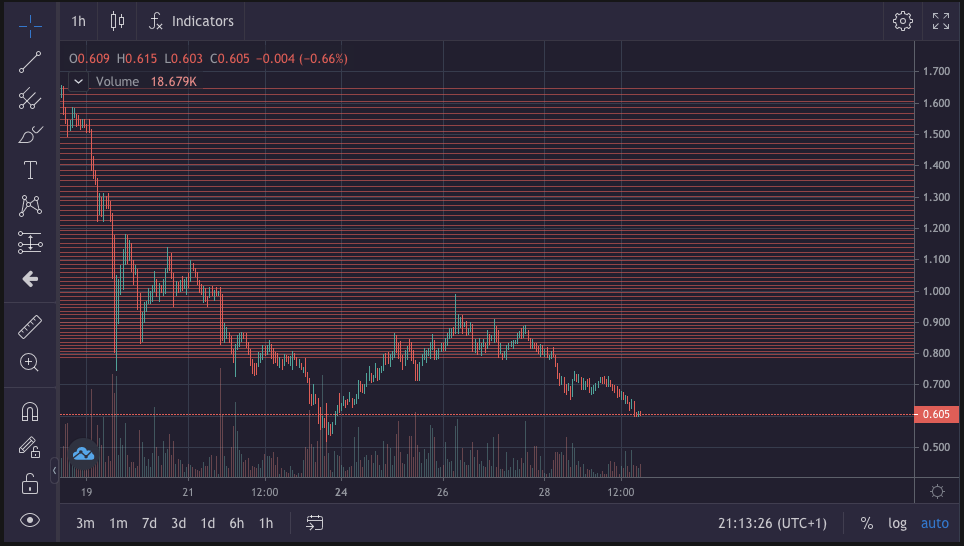The image size is (964, 546).
Task: Click the 1.700 price axis label
Action: [936, 71]
